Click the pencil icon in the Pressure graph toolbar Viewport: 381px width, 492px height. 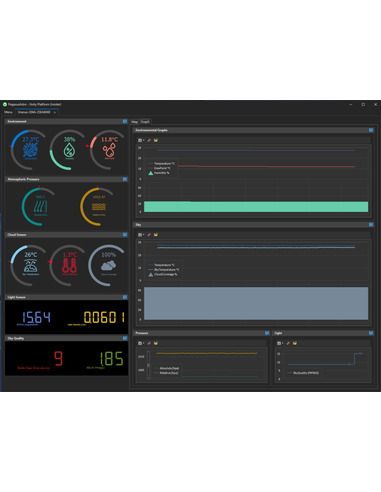click(149, 343)
